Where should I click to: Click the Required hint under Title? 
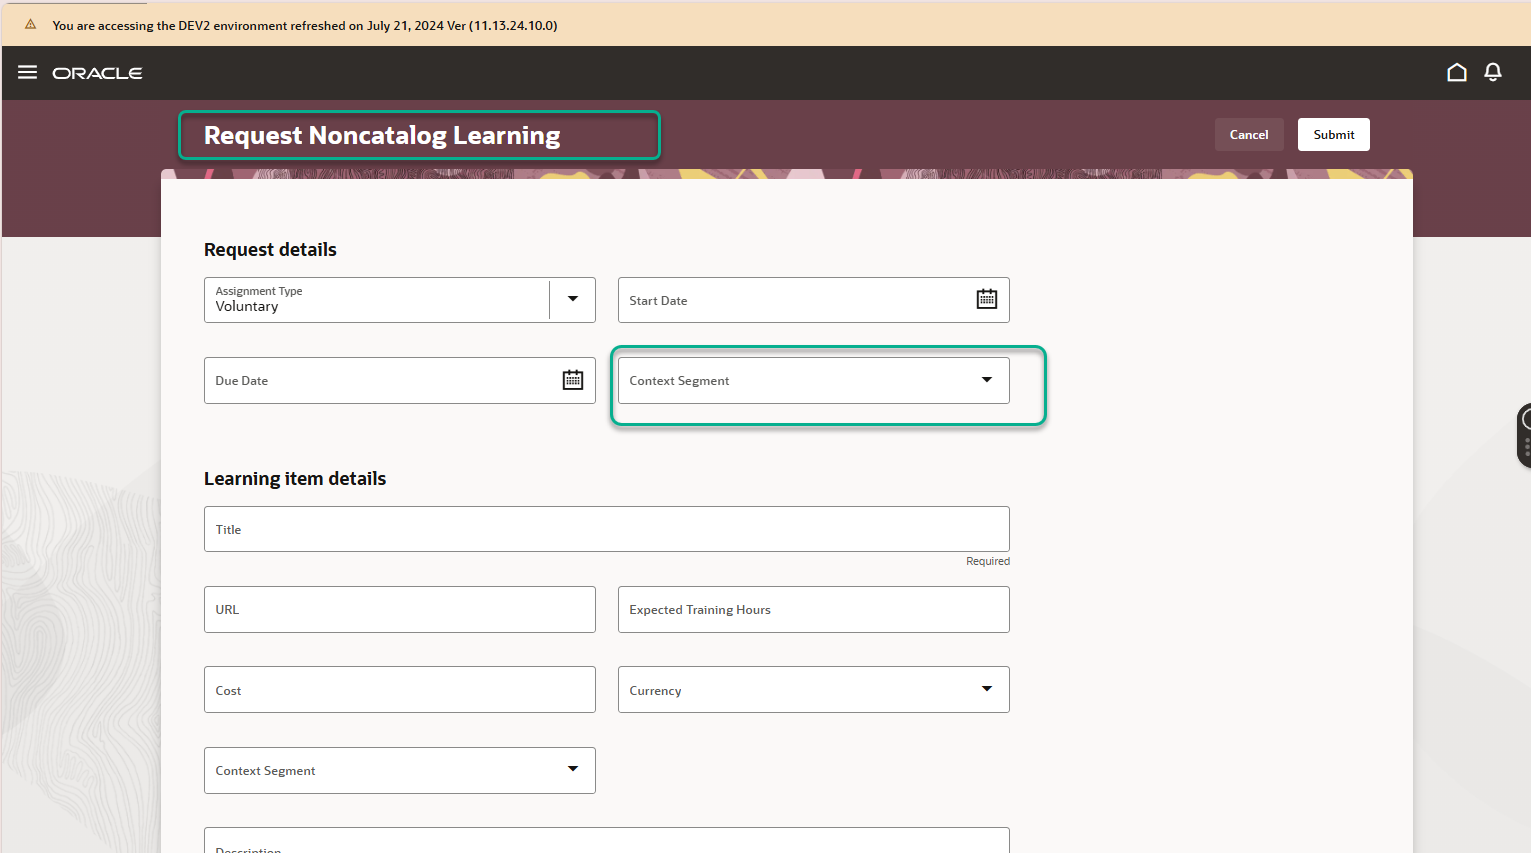pos(988,561)
